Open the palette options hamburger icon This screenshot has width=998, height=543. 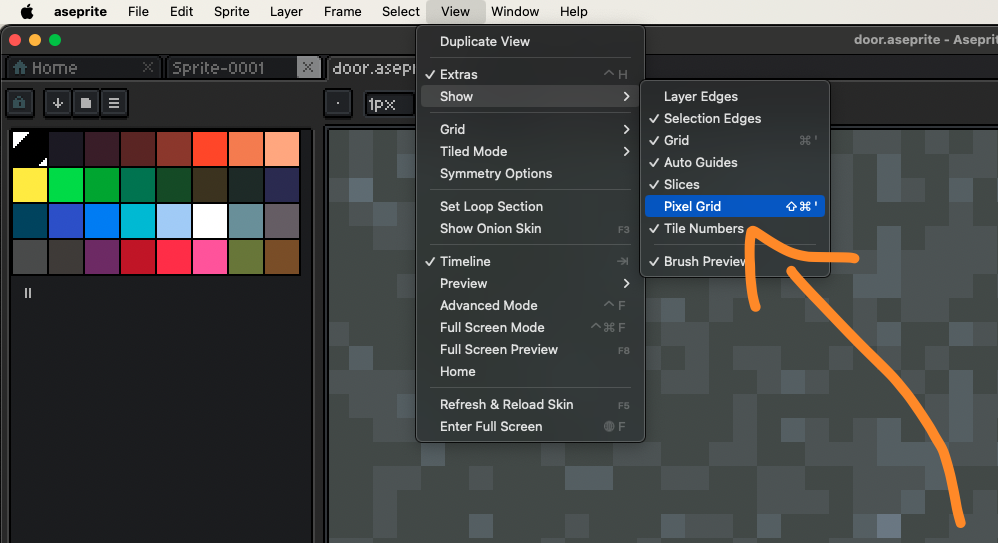tap(114, 102)
